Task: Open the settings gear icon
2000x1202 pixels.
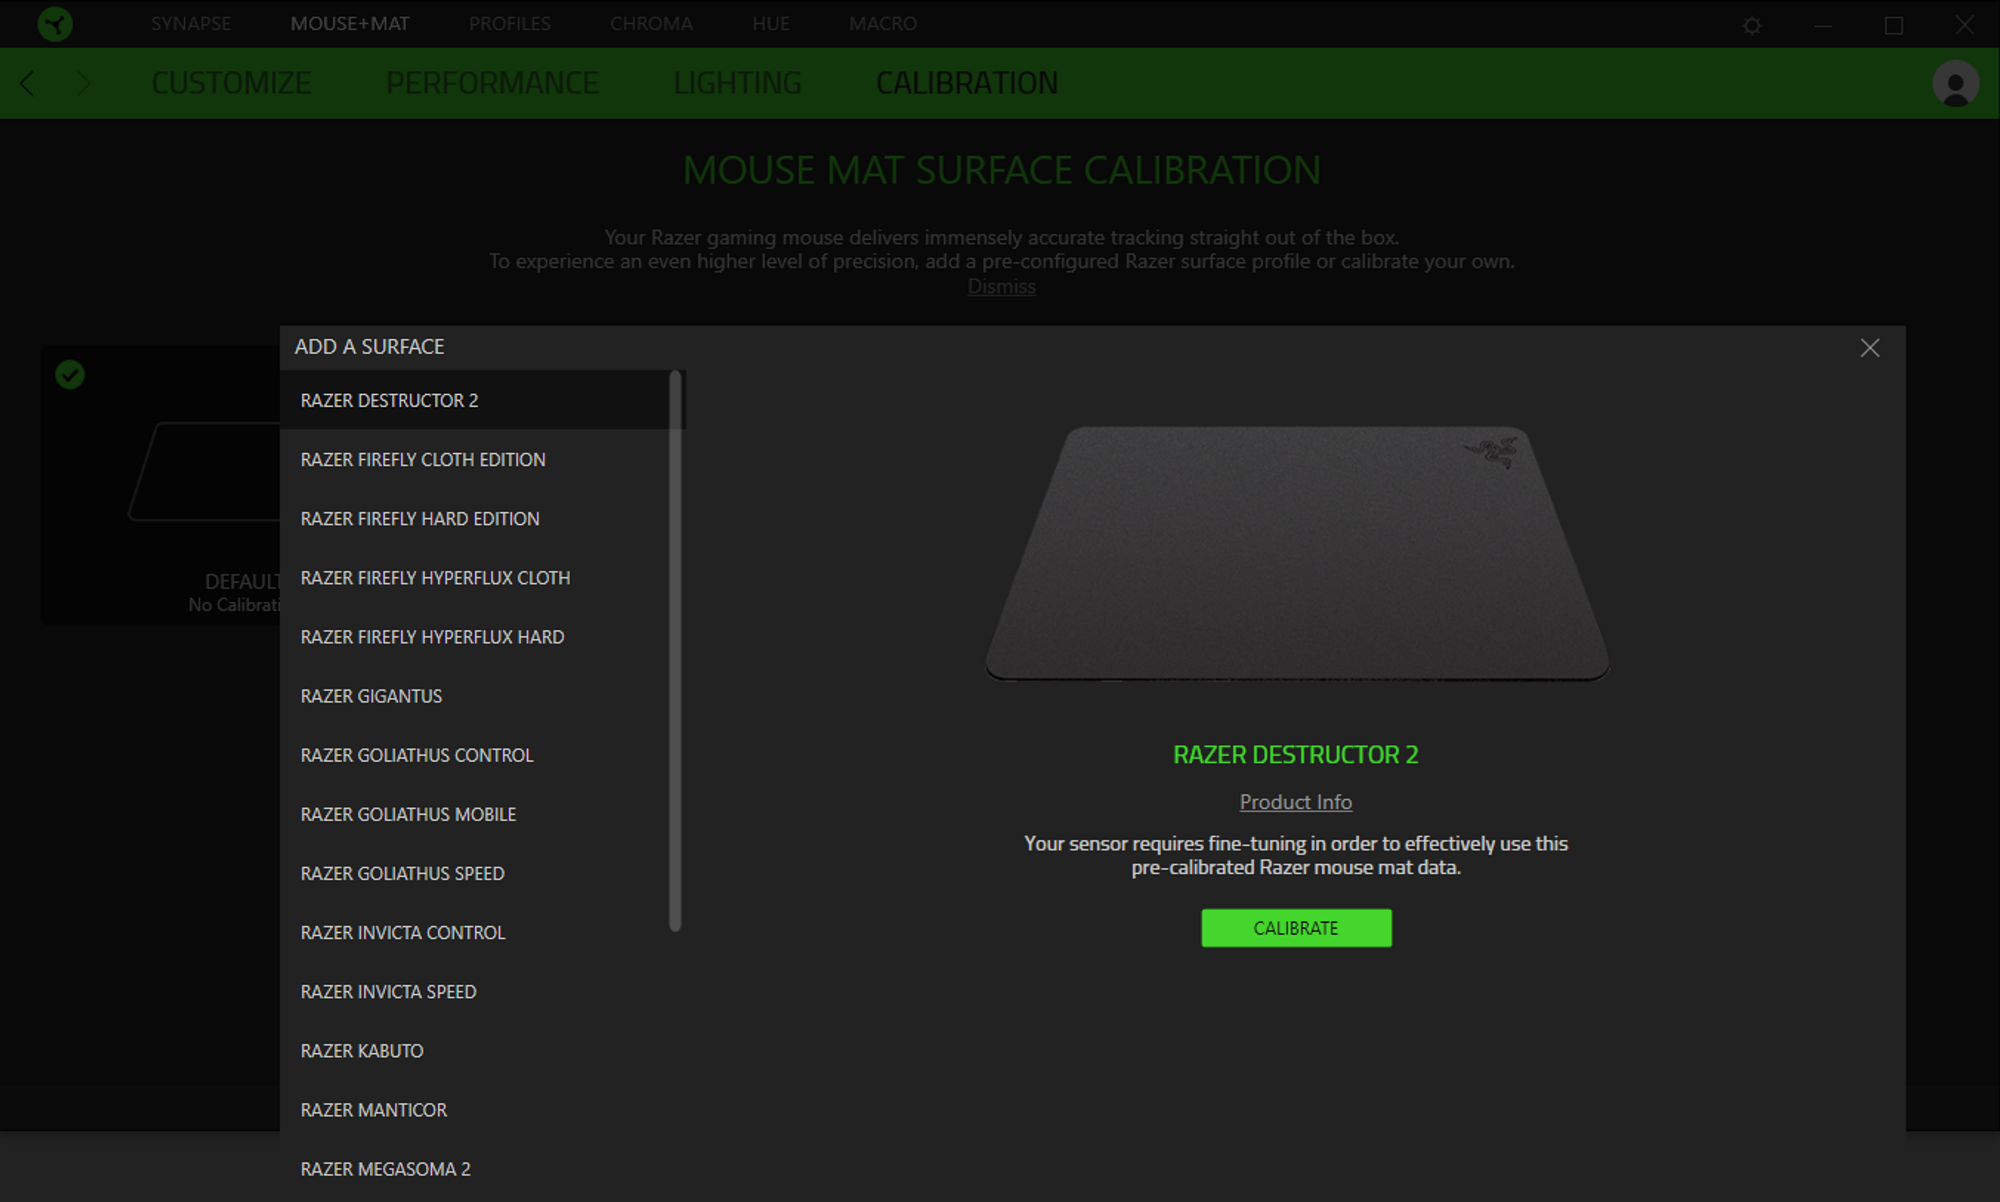Action: click(x=1752, y=25)
